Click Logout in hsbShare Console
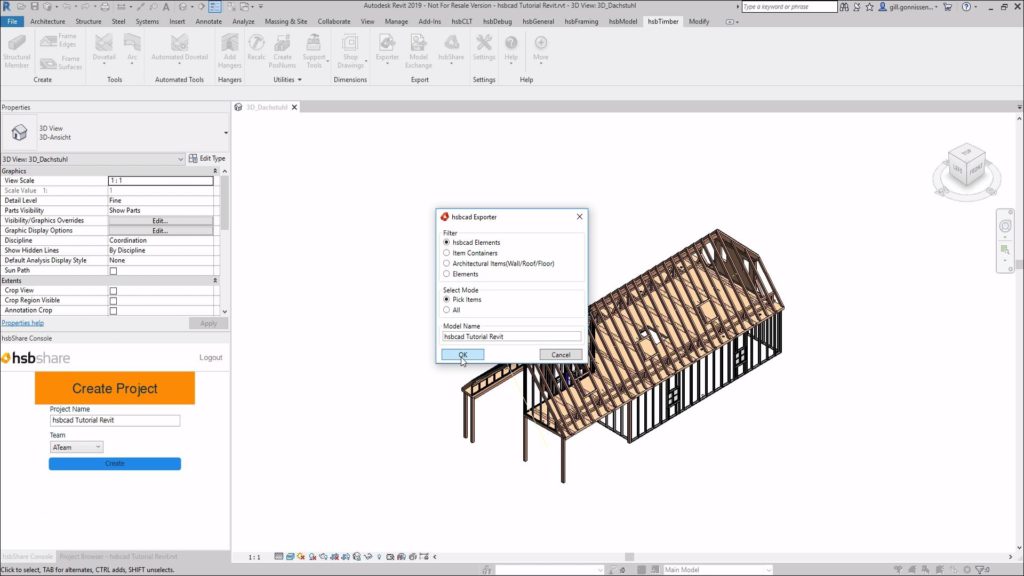Image resolution: width=1024 pixels, height=576 pixels. 211,358
